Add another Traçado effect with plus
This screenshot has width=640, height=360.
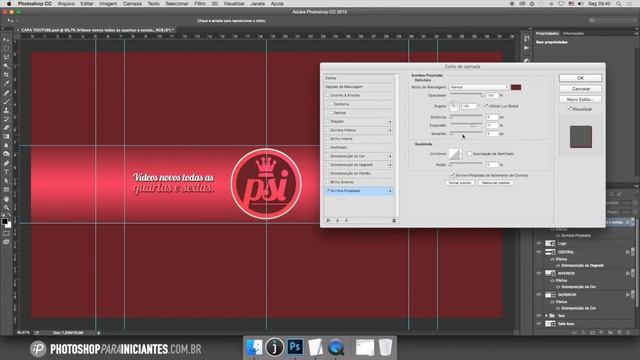[x=390, y=122]
